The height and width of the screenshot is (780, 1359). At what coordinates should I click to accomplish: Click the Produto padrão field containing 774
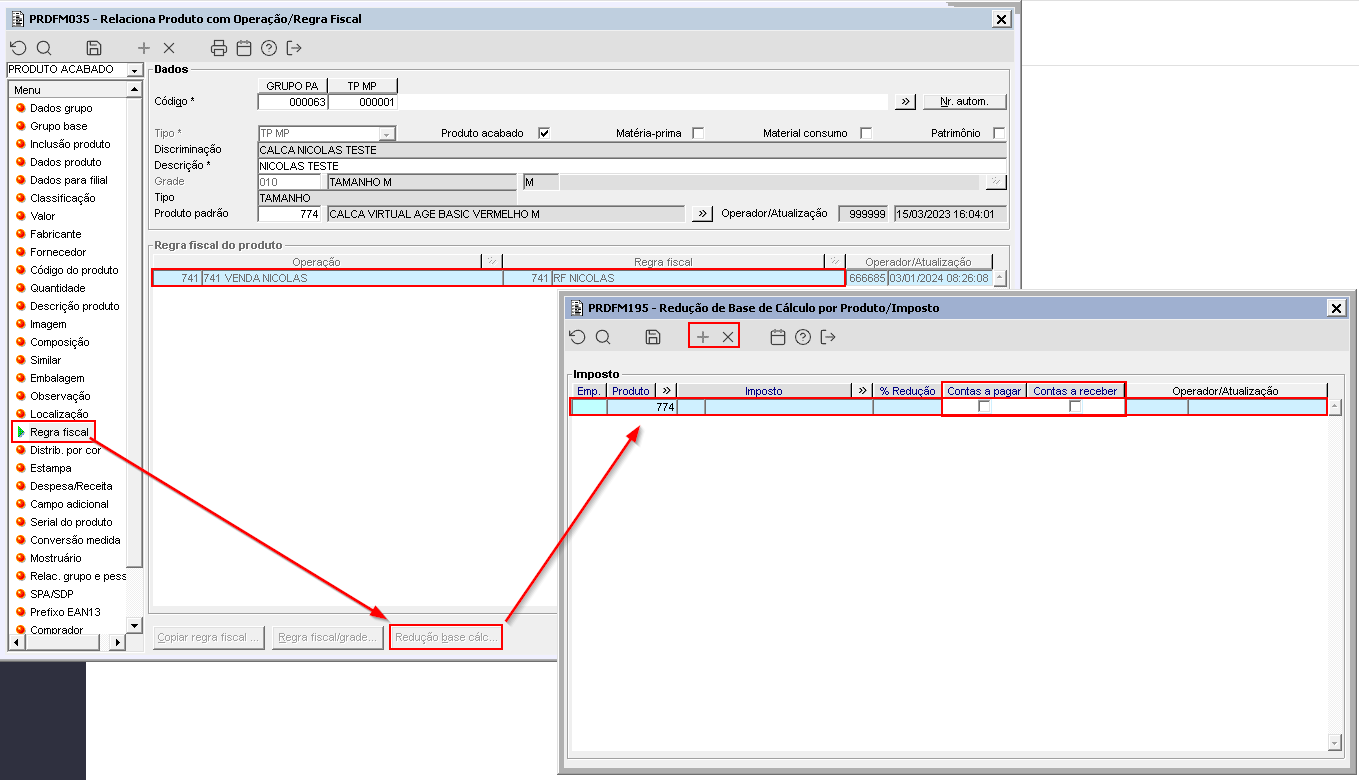pyautogui.click(x=289, y=214)
